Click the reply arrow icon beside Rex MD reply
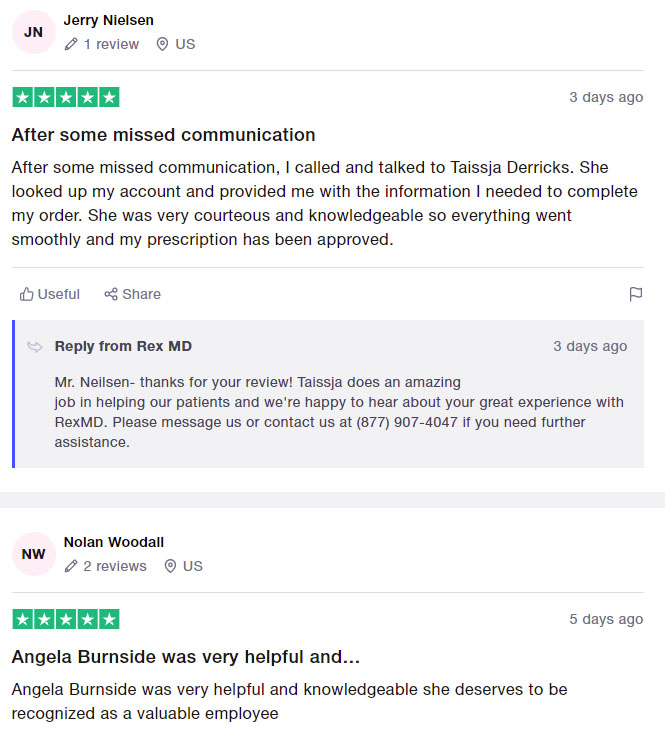Screen dimensions: 665x736 [x=35, y=347]
